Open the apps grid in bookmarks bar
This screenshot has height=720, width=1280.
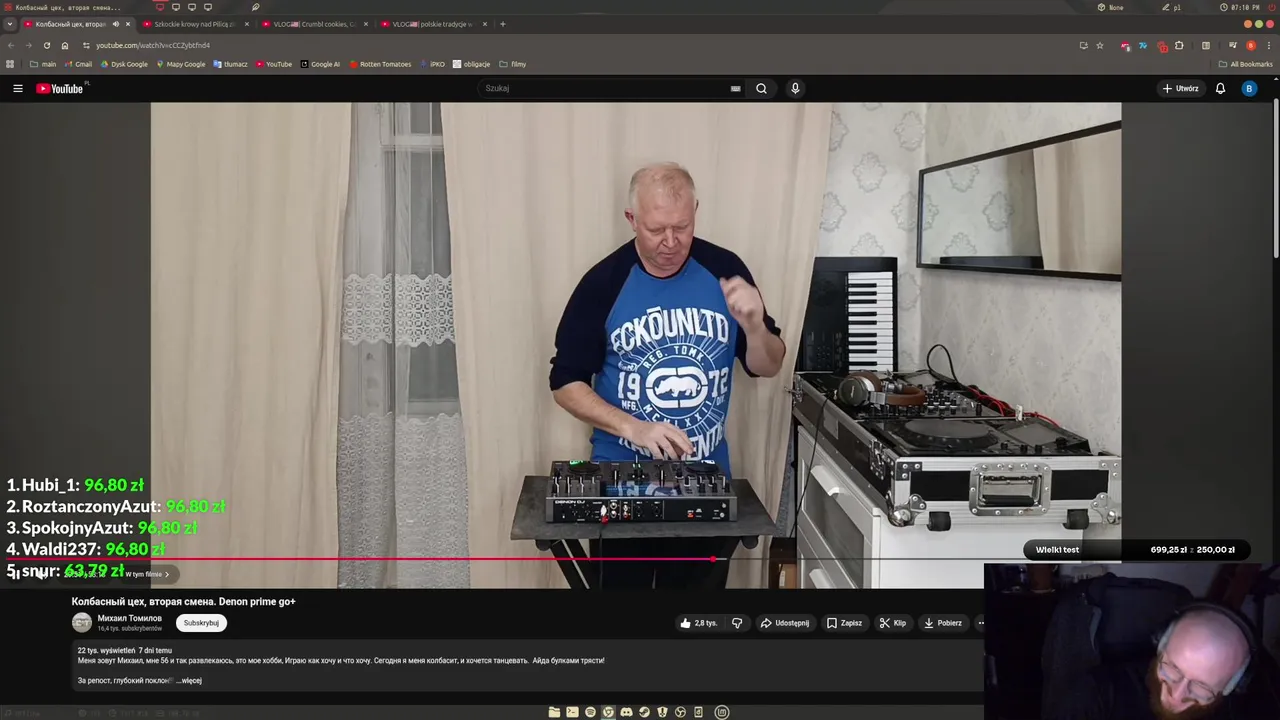pos(10,64)
